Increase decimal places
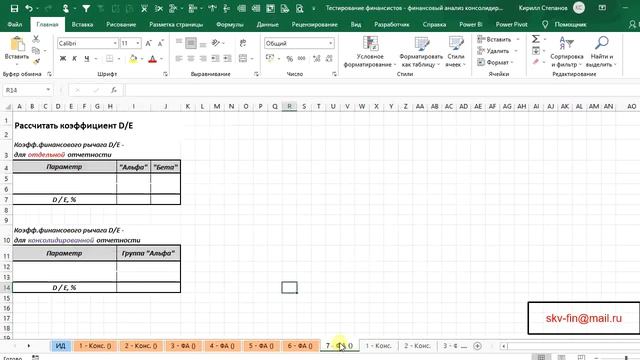This screenshot has height=360, width=640. (316, 59)
